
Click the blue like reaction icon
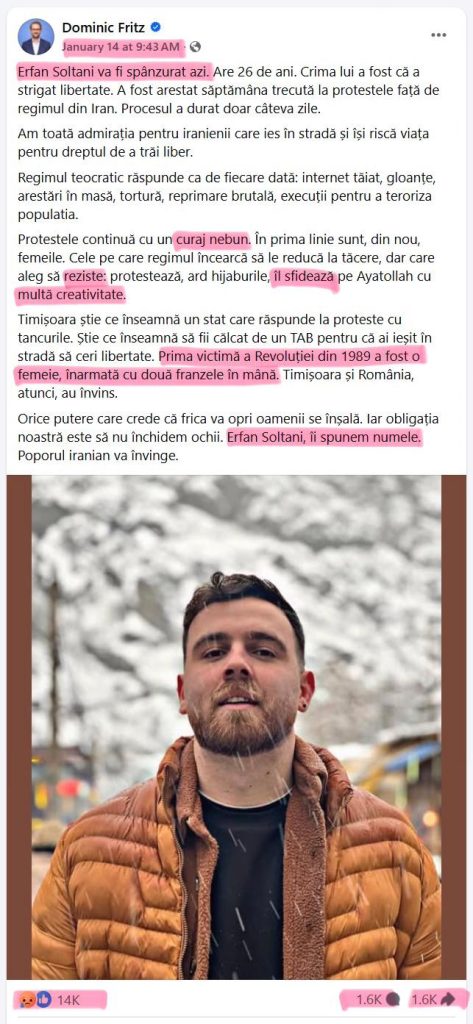[x=43, y=1000]
